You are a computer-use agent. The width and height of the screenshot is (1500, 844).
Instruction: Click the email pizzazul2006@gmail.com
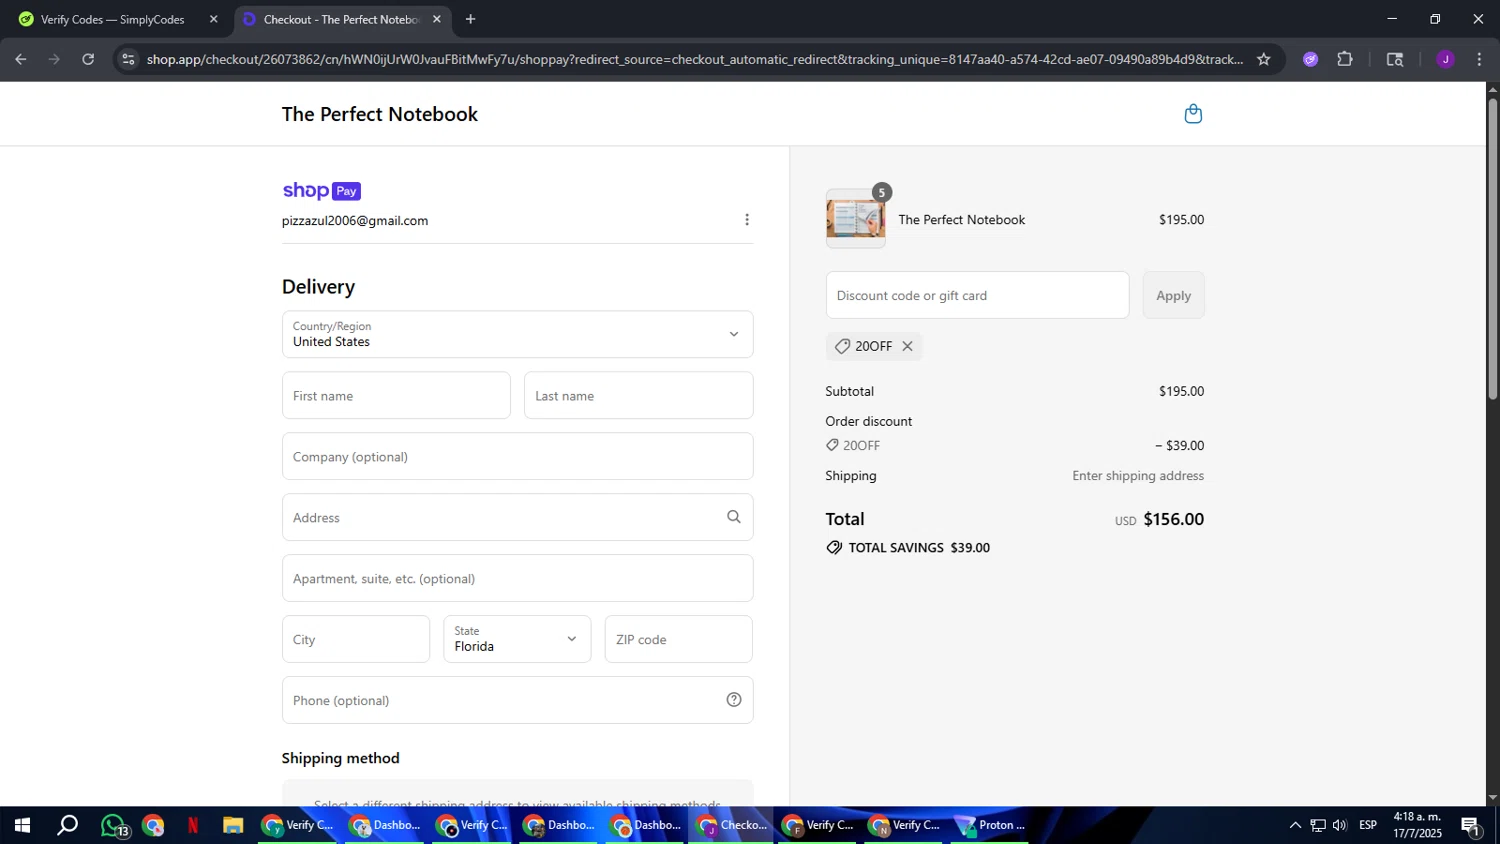(355, 221)
